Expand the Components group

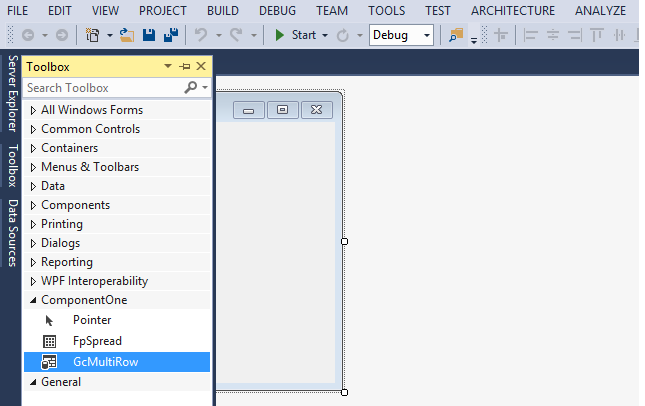pos(33,205)
